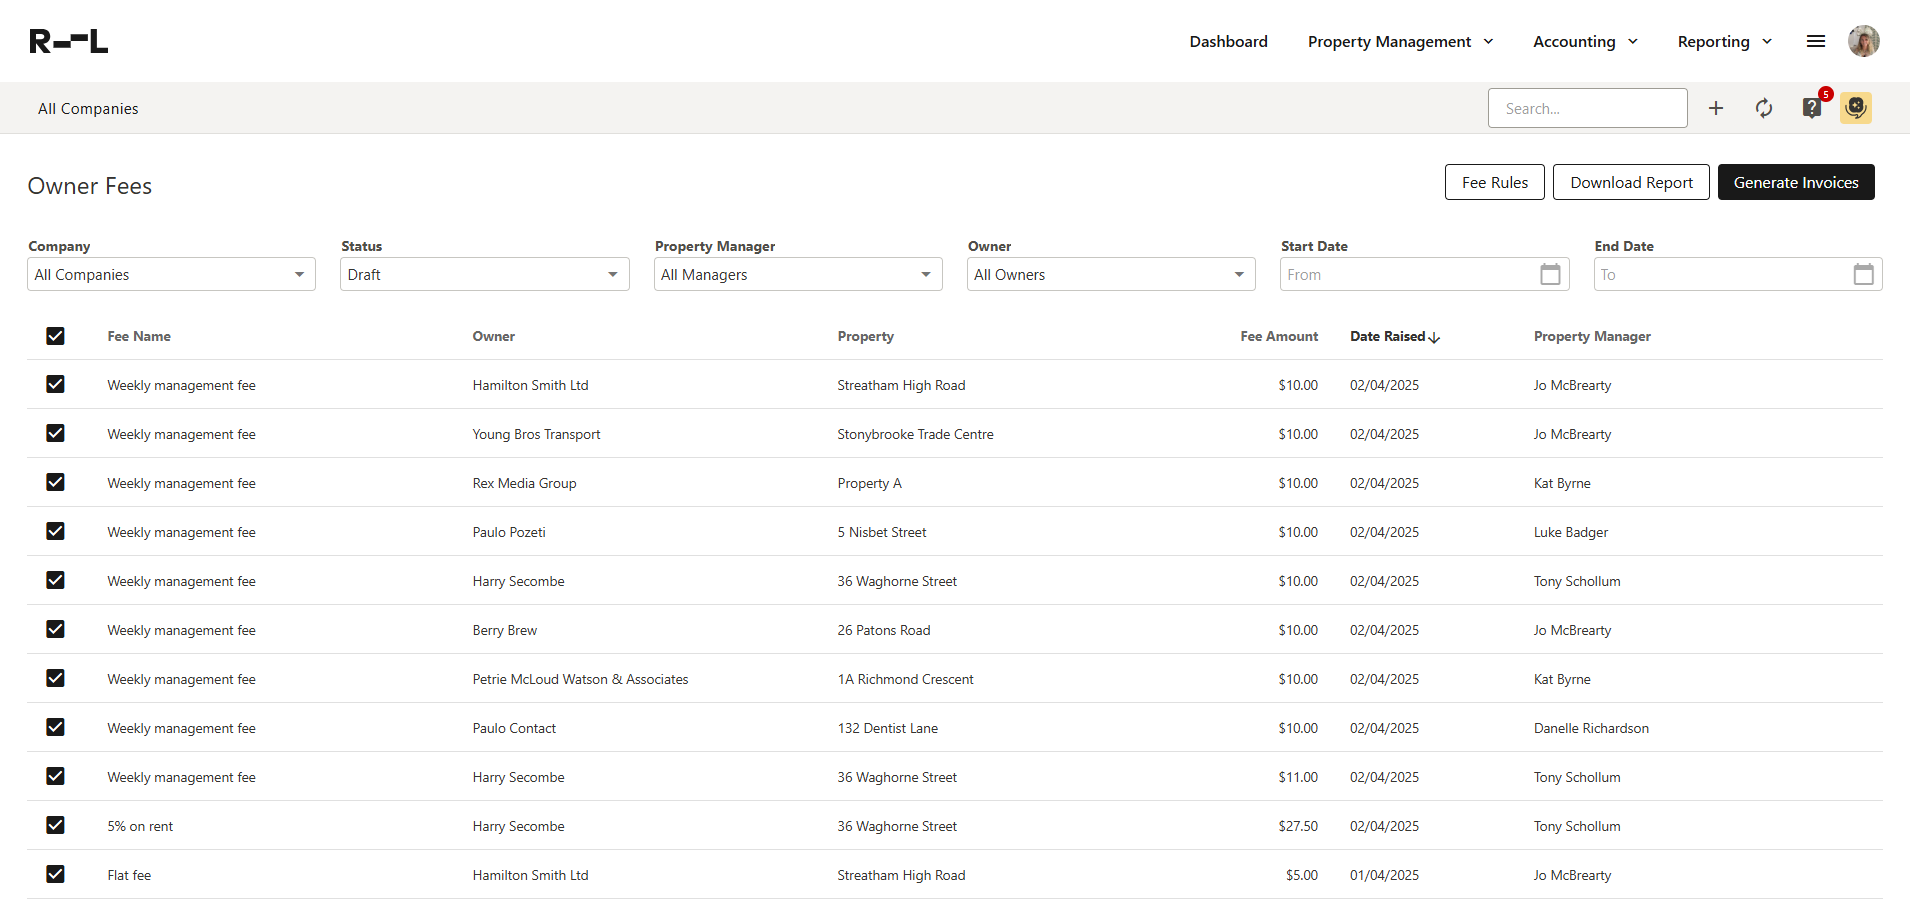Uncheck the Paulo Contact row checkbox
Image resolution: width=1910 pixels, height=910 pixels.
(55, 727)
